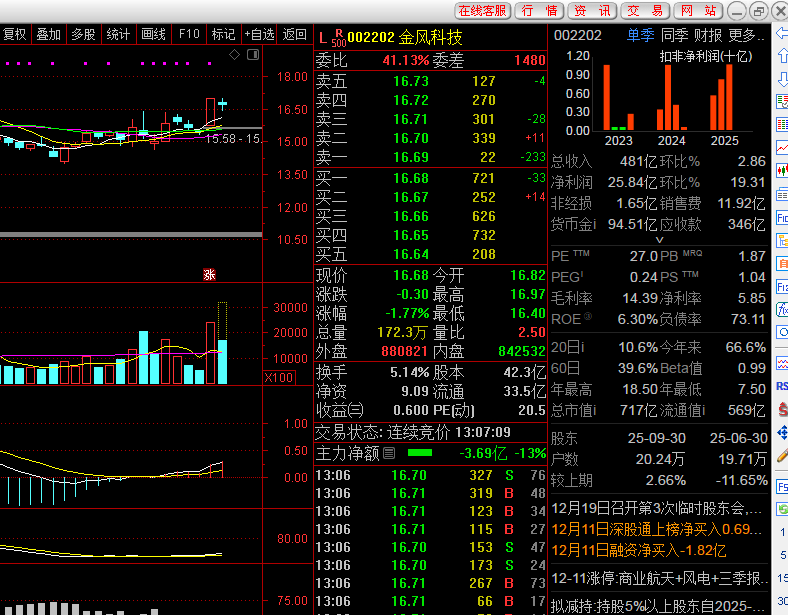Open the watchlist table icon in sidebar

coord(782,101)
